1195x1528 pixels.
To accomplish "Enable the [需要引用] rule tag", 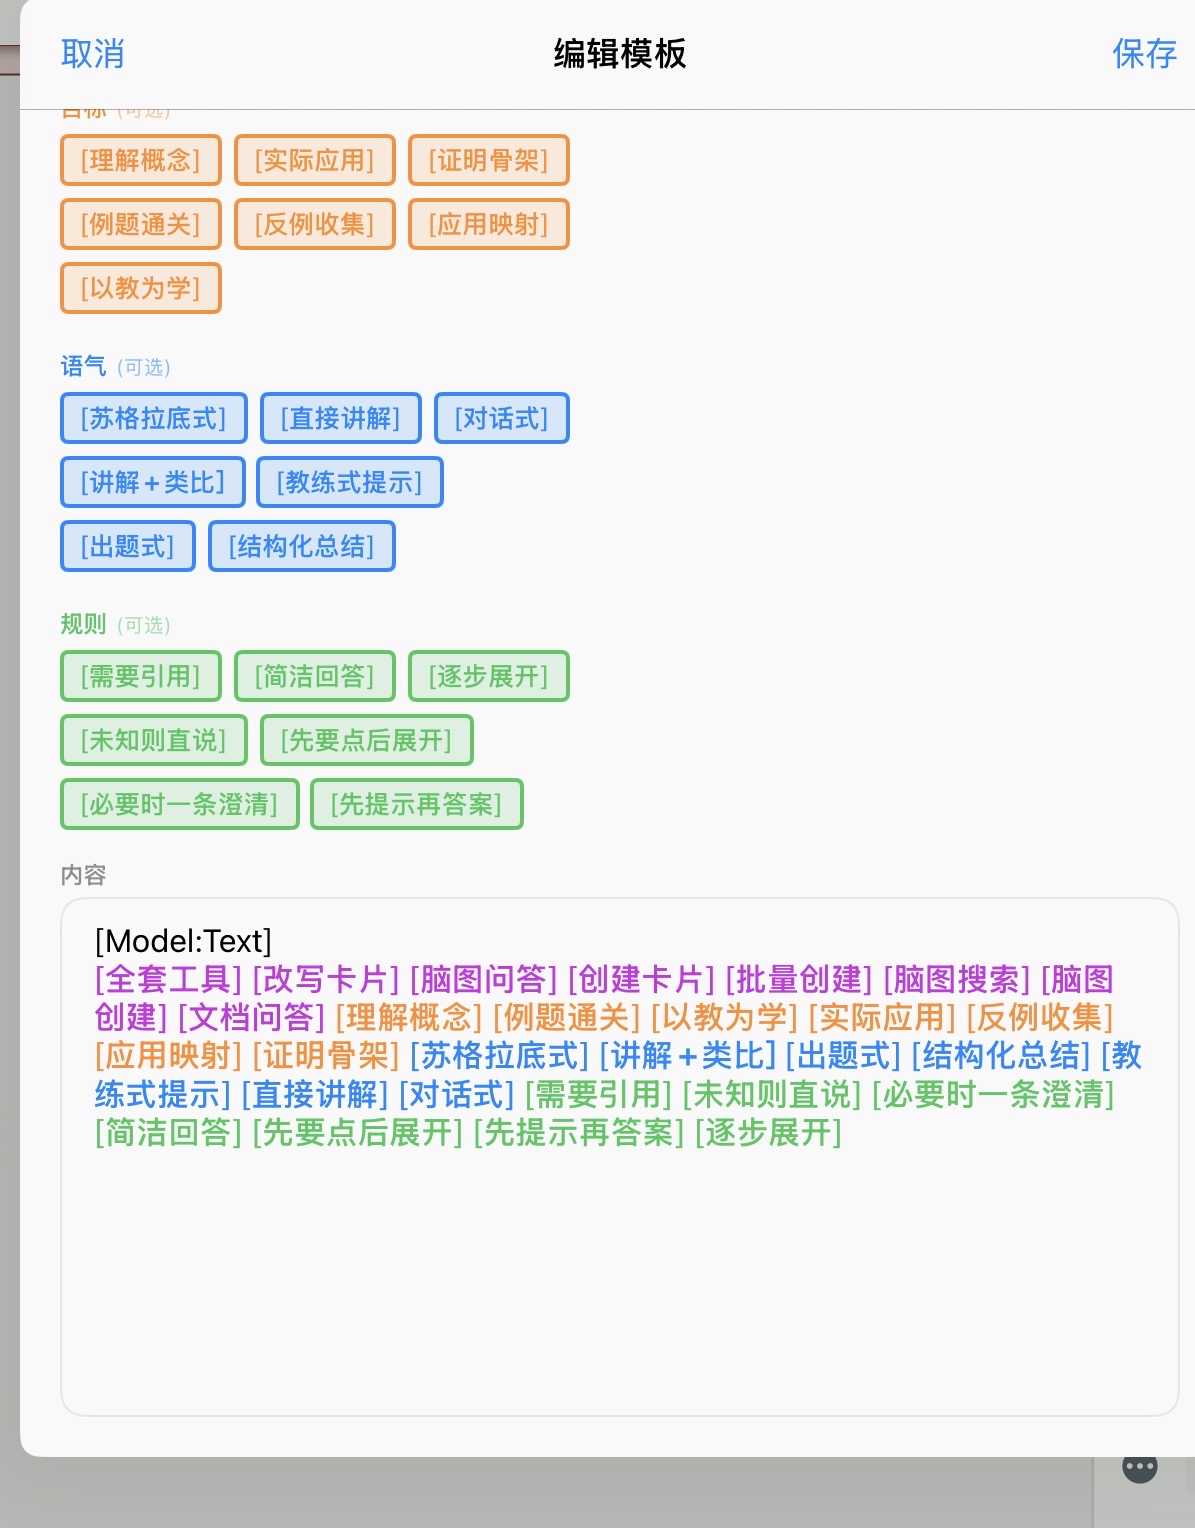I will [x=141, y=676].
